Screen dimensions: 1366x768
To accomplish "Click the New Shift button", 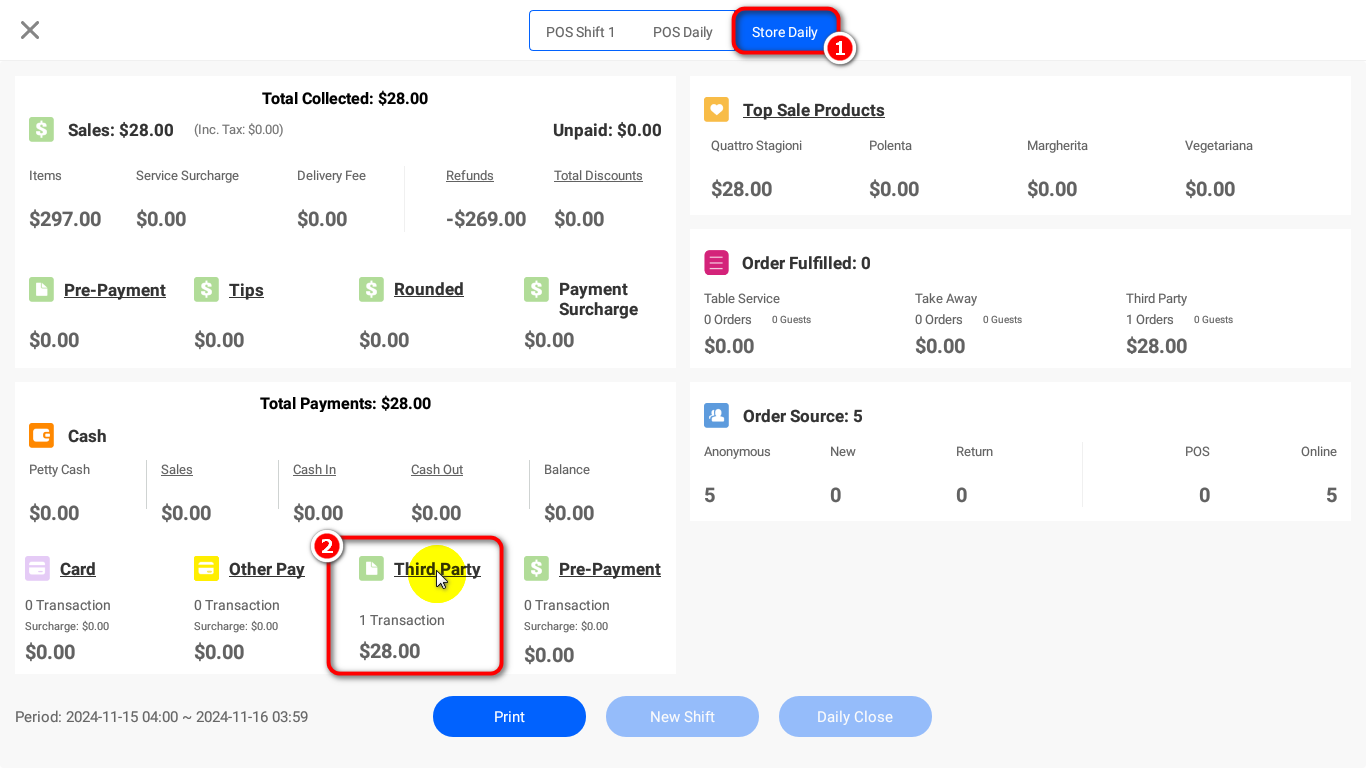I will point(682,716).
